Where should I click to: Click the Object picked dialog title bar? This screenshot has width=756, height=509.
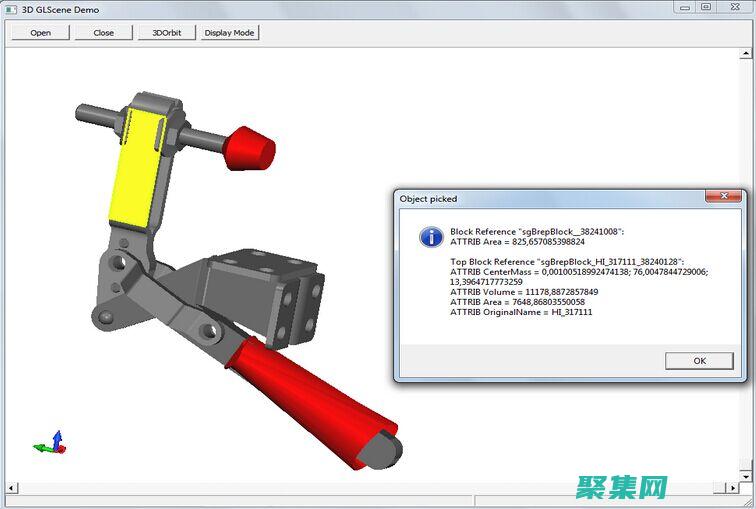(x=540, y=198)
